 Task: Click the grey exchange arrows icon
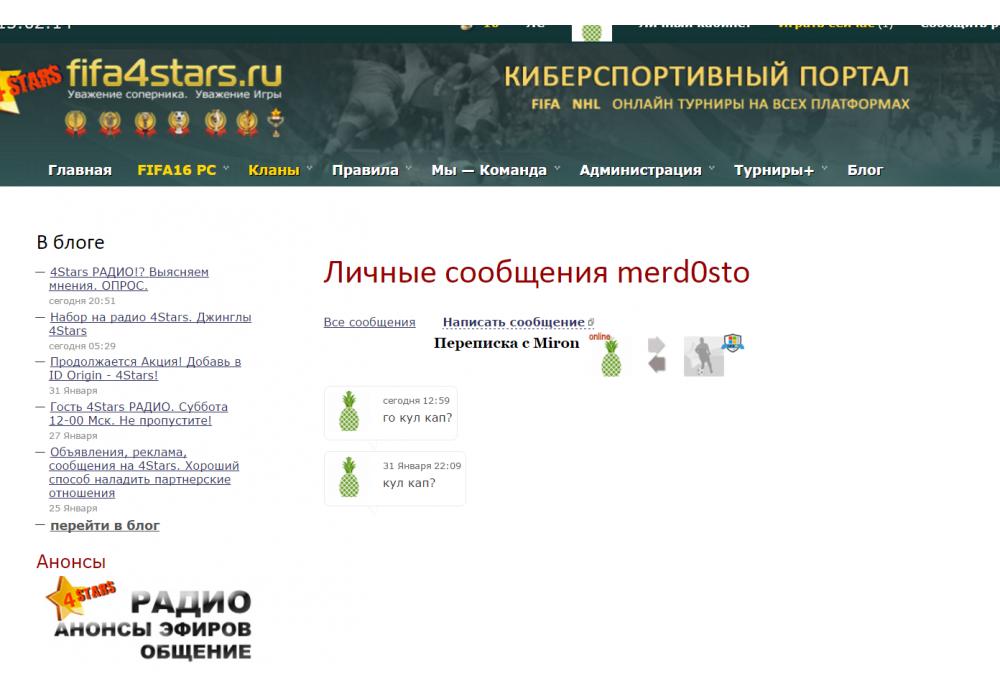pyautogui.click(x=656, y=354)
